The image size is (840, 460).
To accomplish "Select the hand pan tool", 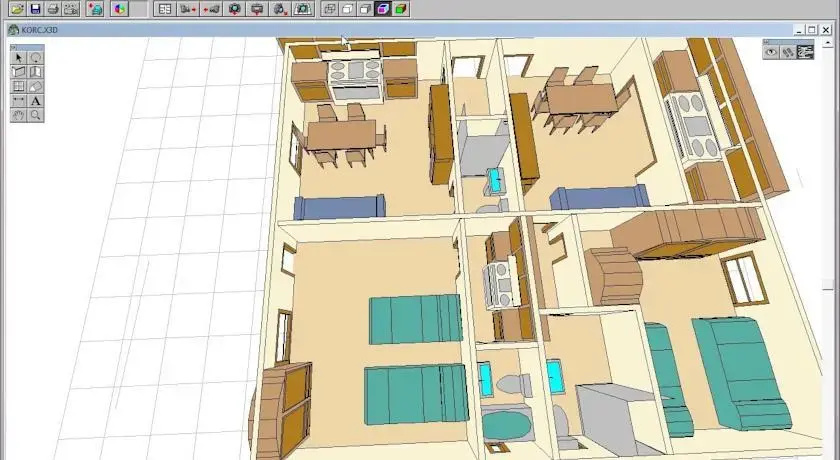I will point(19,115).
